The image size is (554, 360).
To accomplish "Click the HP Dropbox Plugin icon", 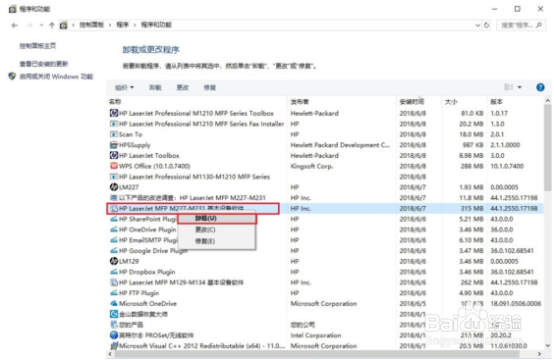I will click(114, 272).
